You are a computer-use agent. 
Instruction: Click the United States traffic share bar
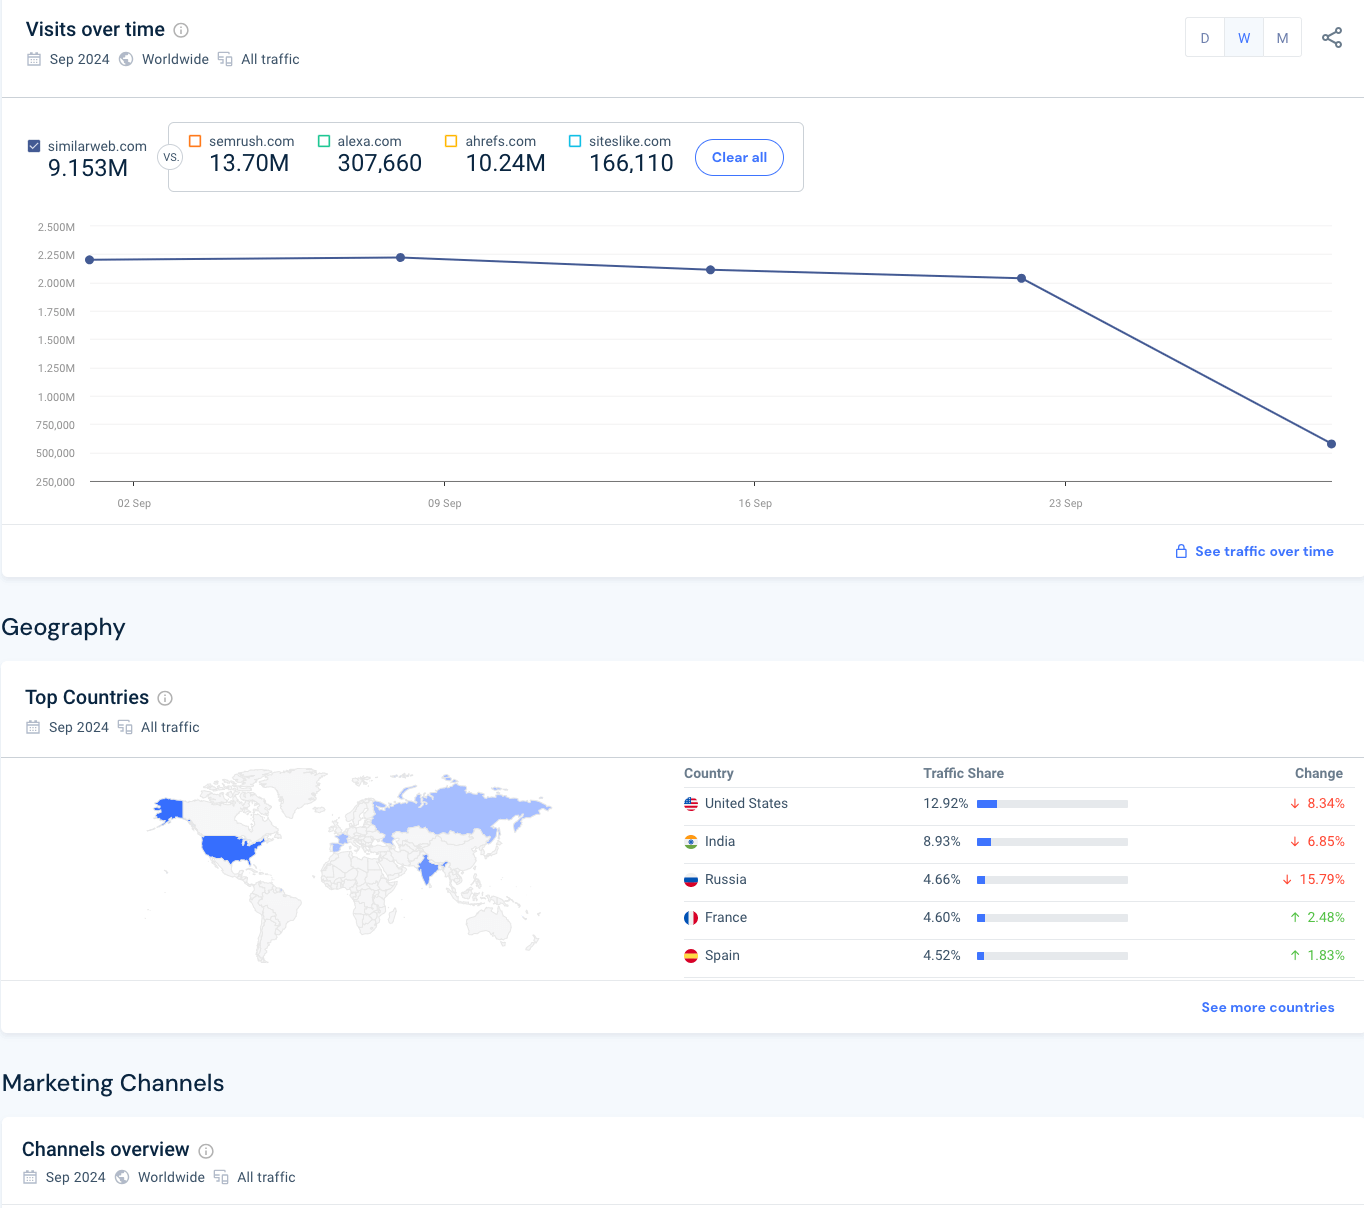point(1052,804)
